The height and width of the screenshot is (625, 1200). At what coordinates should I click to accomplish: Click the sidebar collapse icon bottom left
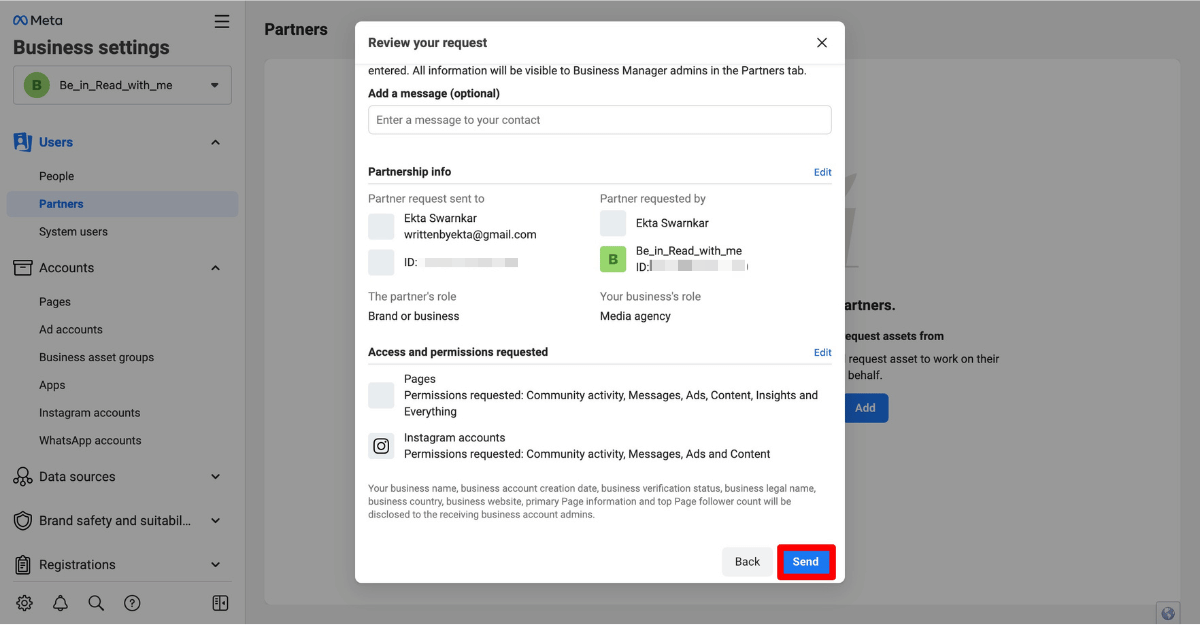(x=220, y=603)
